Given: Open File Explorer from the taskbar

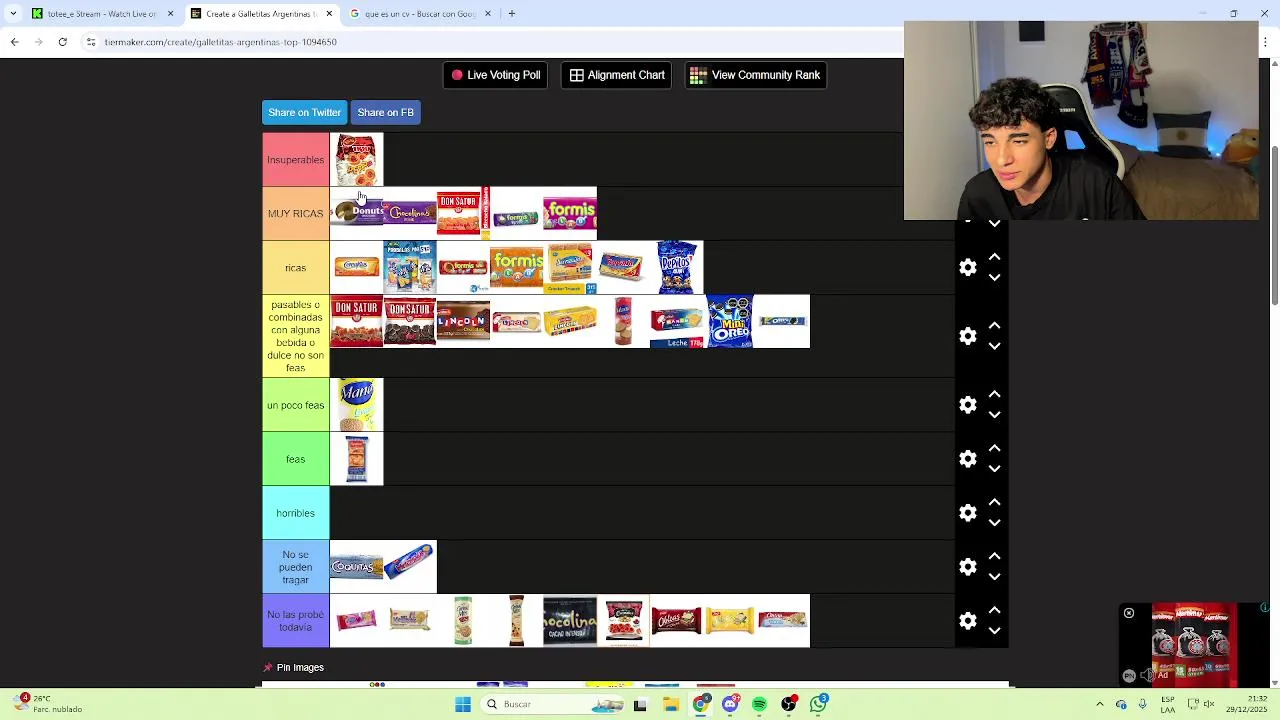Looking at the screenshot, I should click(671, 705).
